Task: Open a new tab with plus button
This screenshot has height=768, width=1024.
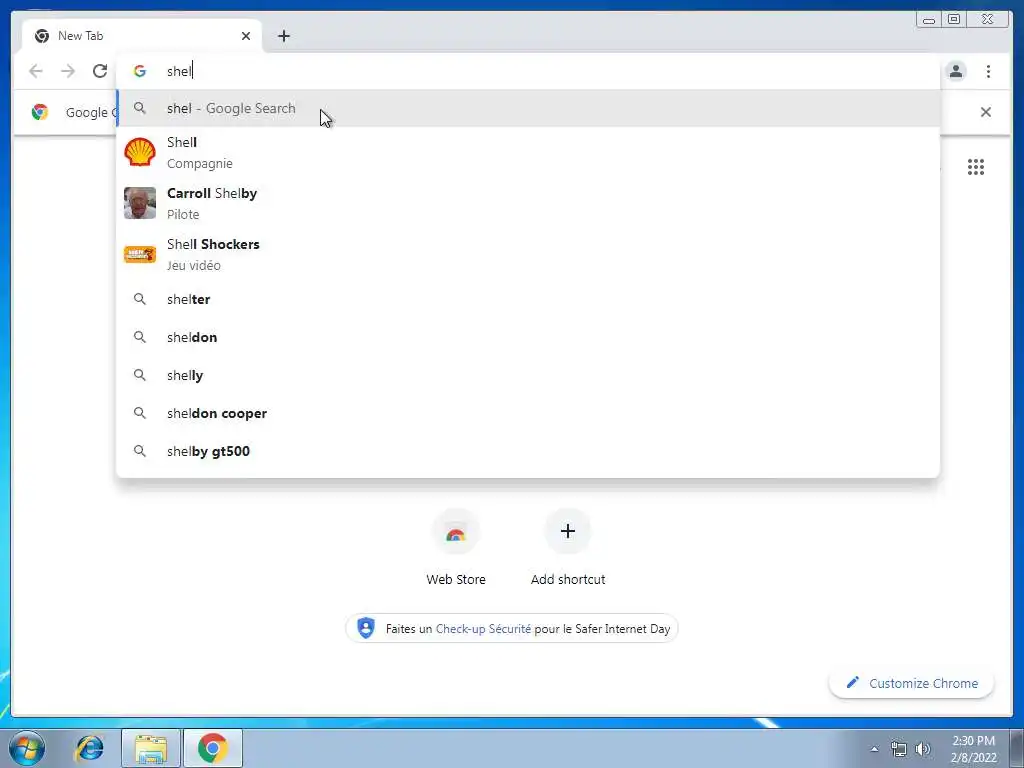Action: 283,36
